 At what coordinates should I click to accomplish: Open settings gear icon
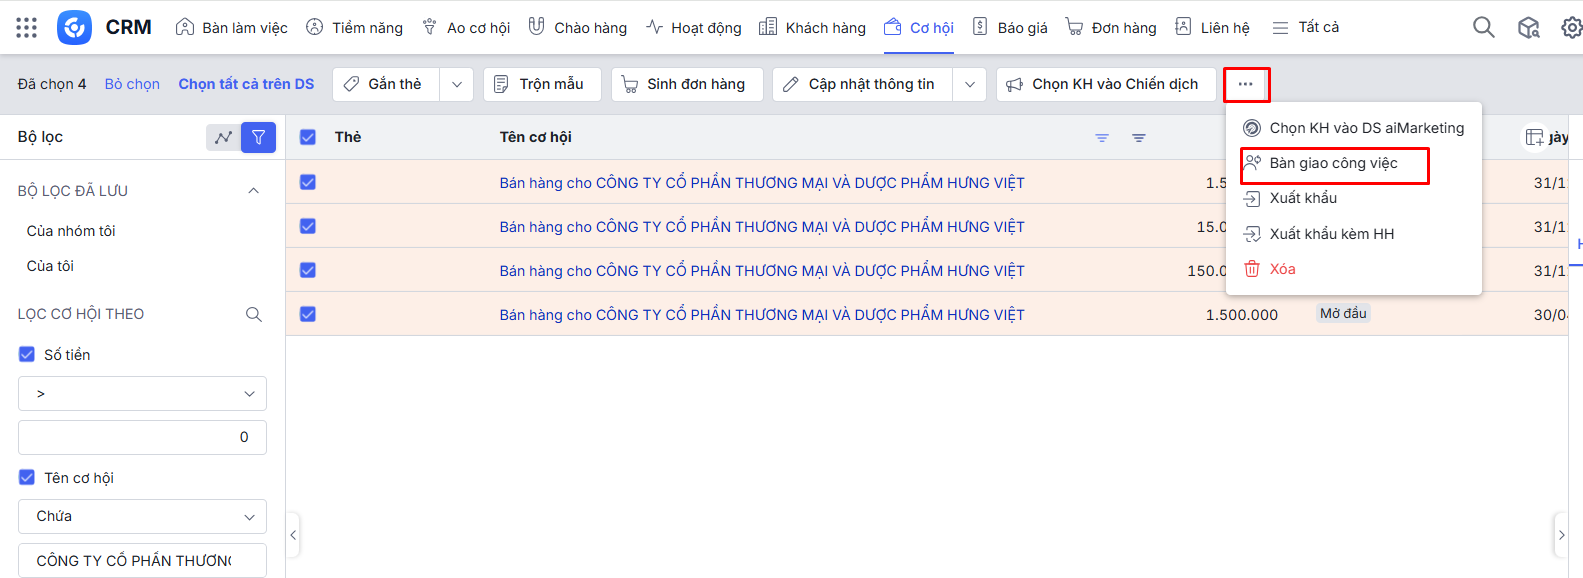coord(1572,28)
